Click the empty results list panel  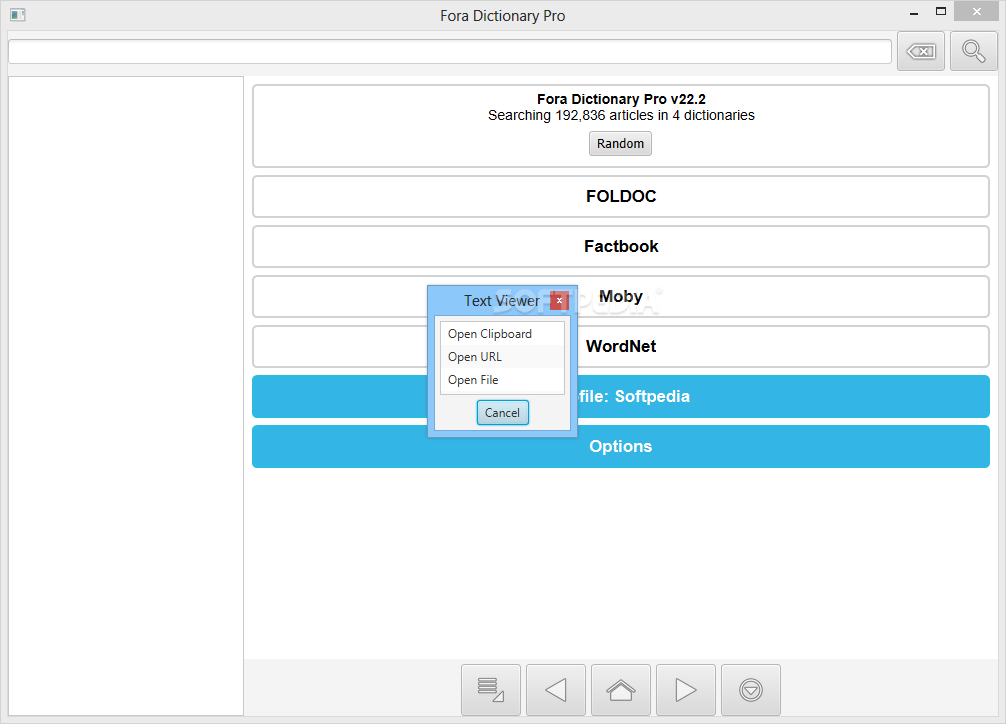[126, 396]
